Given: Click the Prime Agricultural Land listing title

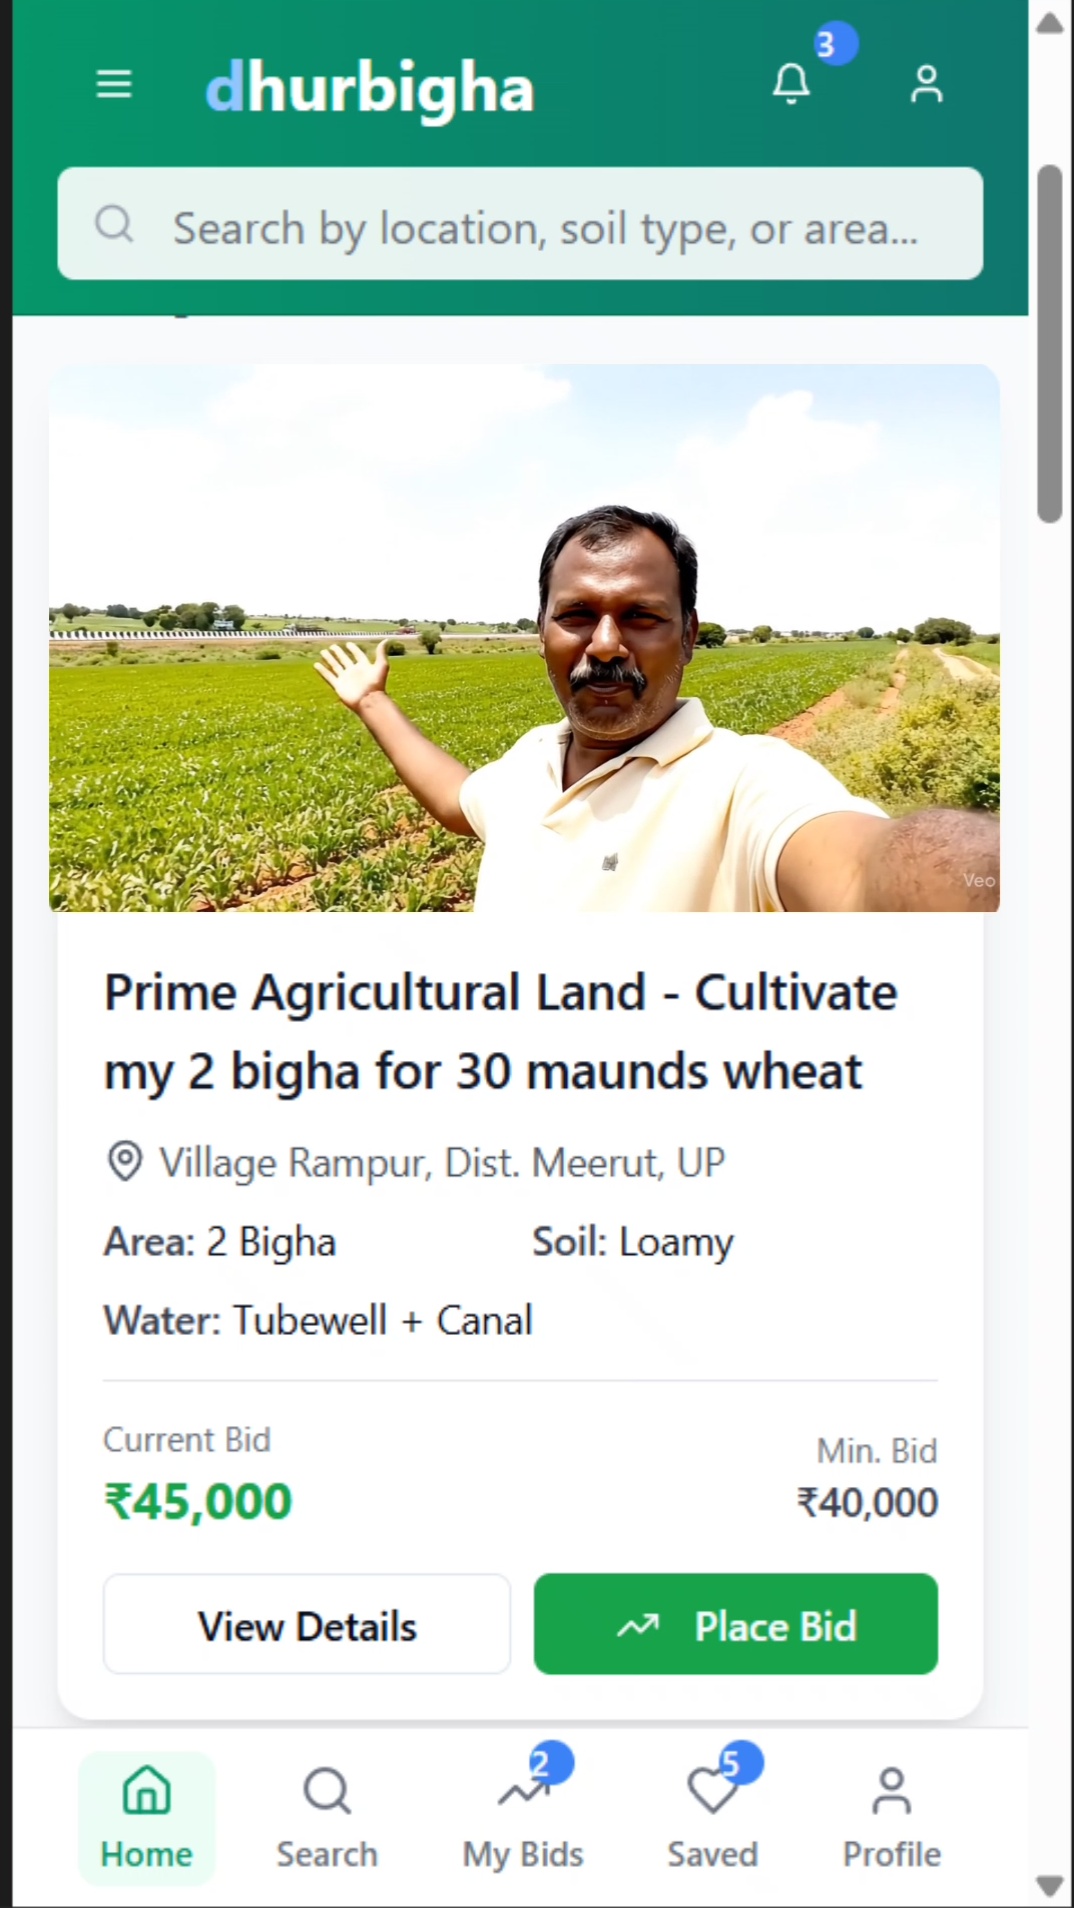Looking at the screenshot, I should click(500, 1031).
